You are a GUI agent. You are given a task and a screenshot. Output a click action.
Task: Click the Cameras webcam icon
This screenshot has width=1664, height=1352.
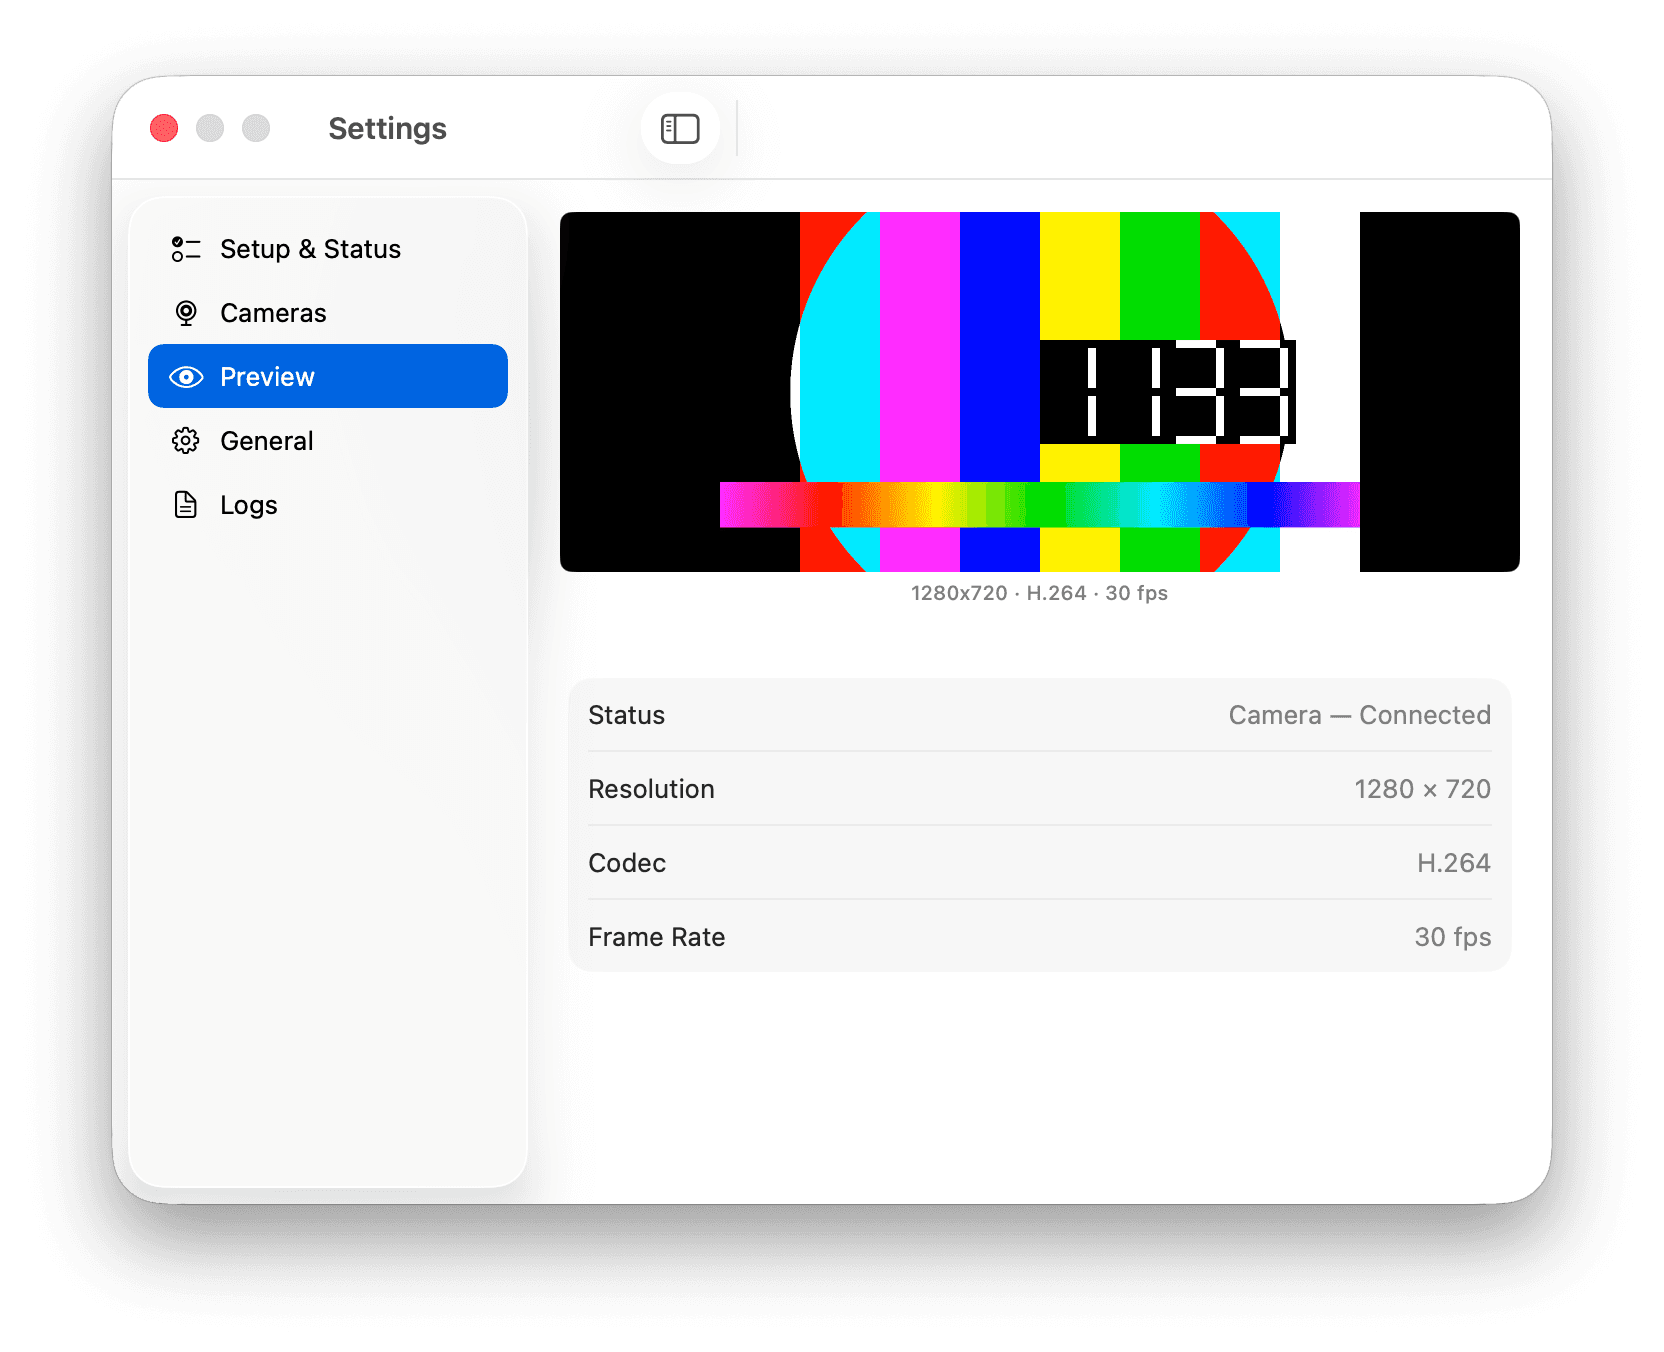[186, 313]
